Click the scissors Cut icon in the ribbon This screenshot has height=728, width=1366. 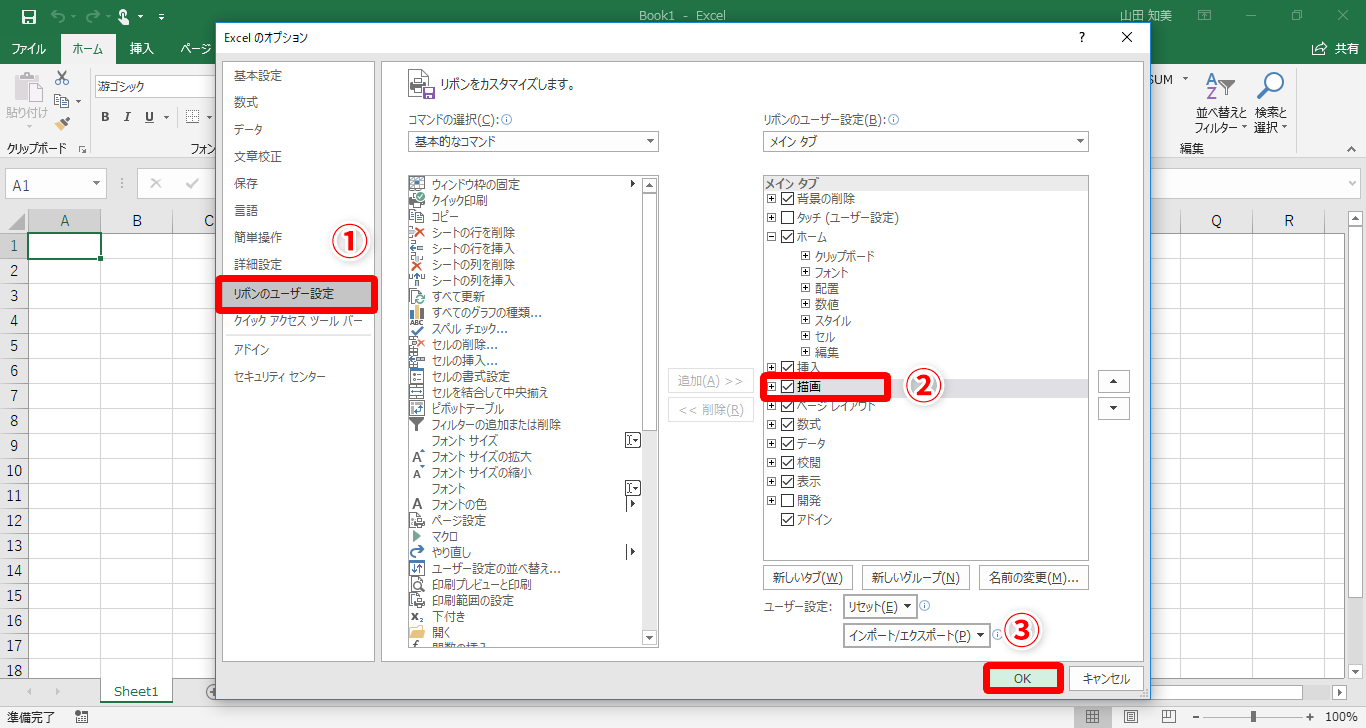tap(62, 78)
